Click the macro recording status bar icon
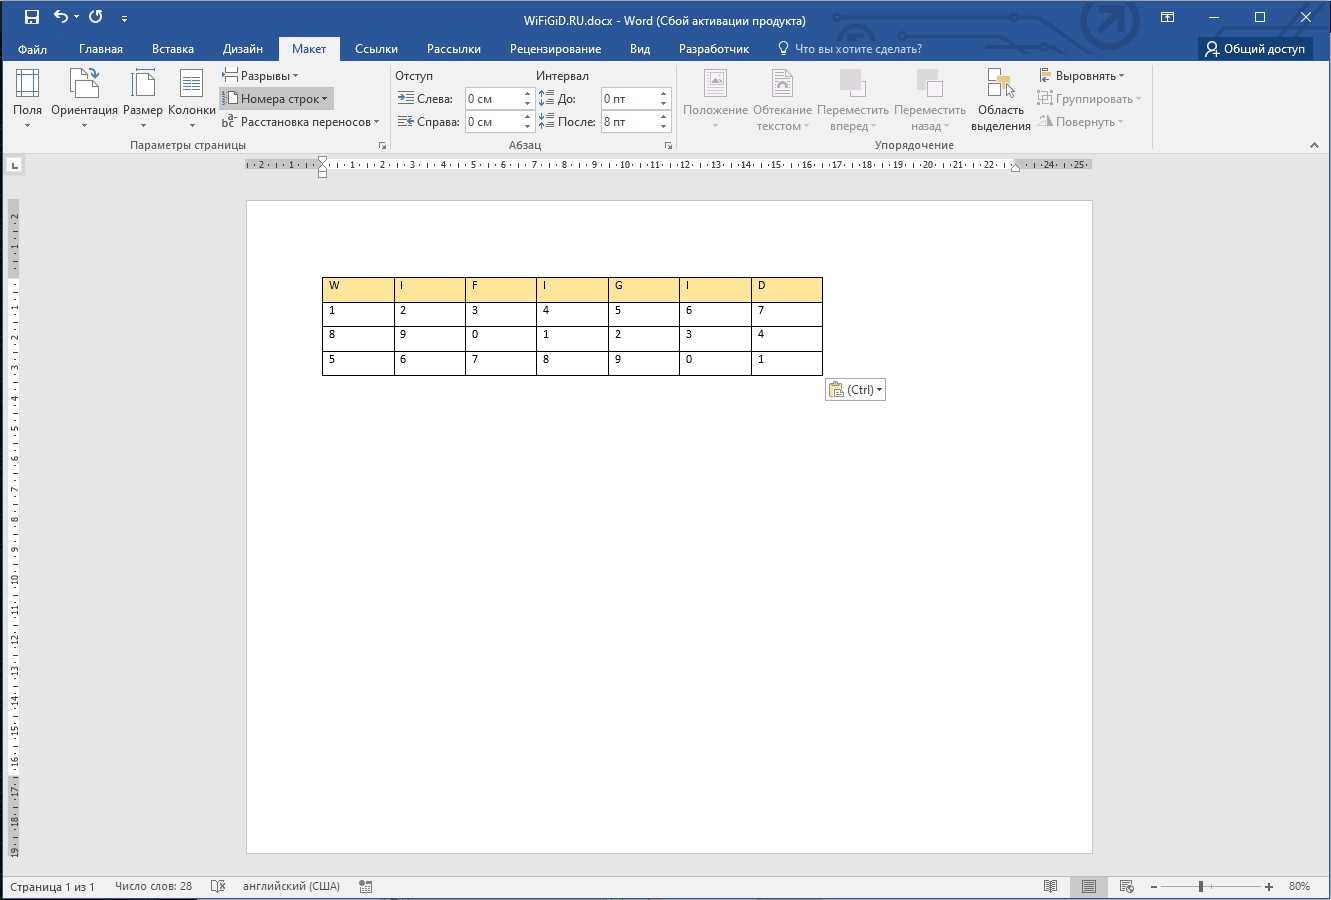This screenshot has width=1331, height=900. 366,887
